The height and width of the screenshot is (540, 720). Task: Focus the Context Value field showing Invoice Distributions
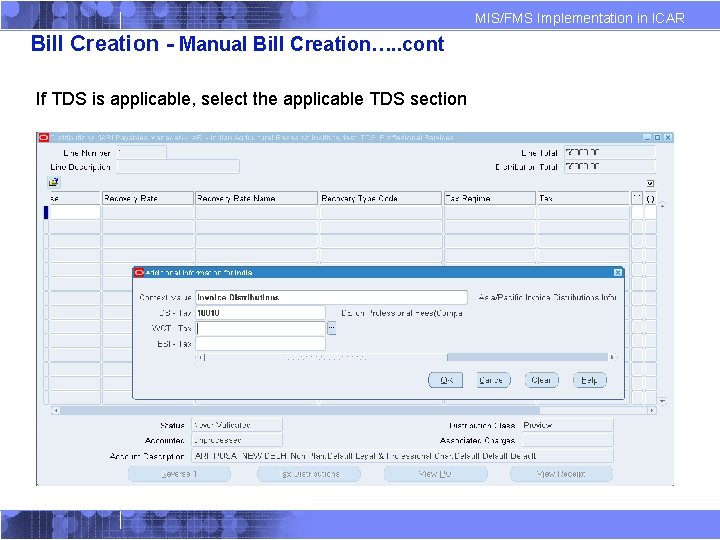coord(331,297)
